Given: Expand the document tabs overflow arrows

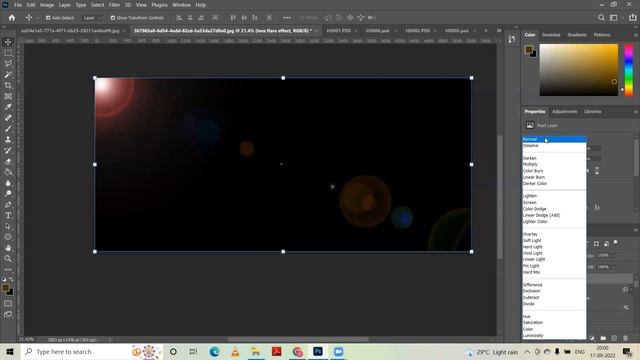Looking at the screenshot, I should pyautogui.click(x=499, y=31).
